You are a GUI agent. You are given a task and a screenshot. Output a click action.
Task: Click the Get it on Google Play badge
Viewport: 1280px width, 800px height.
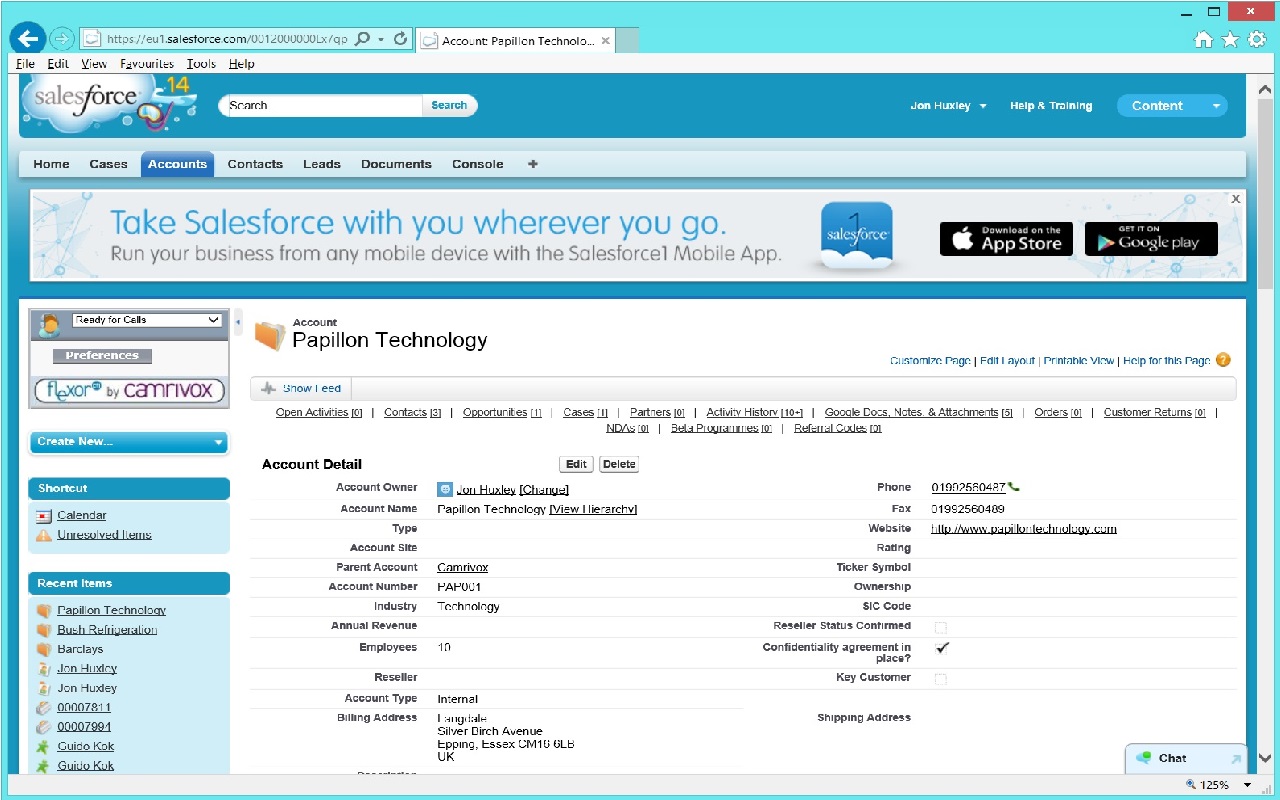(x=1151, y=239)
